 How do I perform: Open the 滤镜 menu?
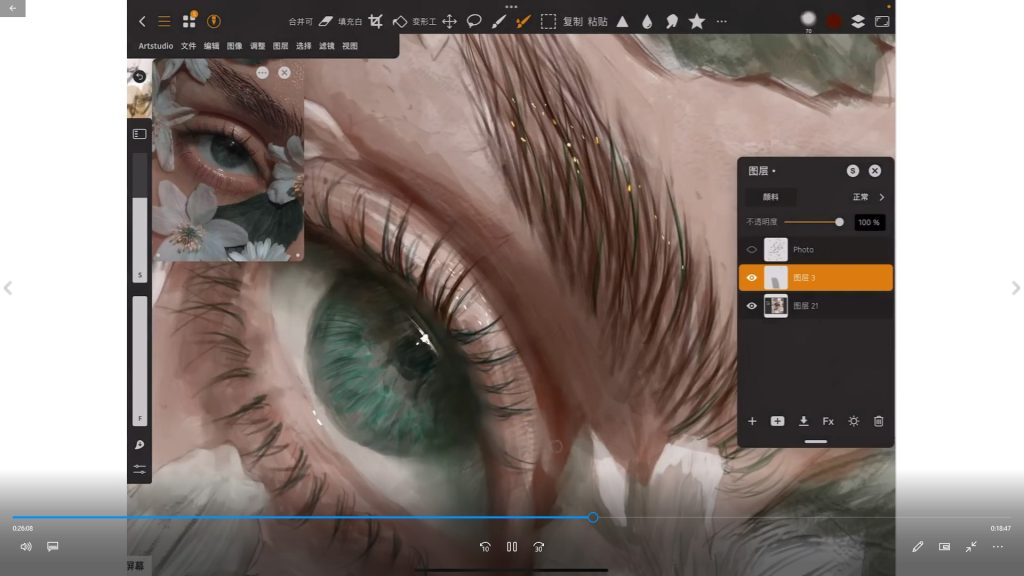(327, 46)
